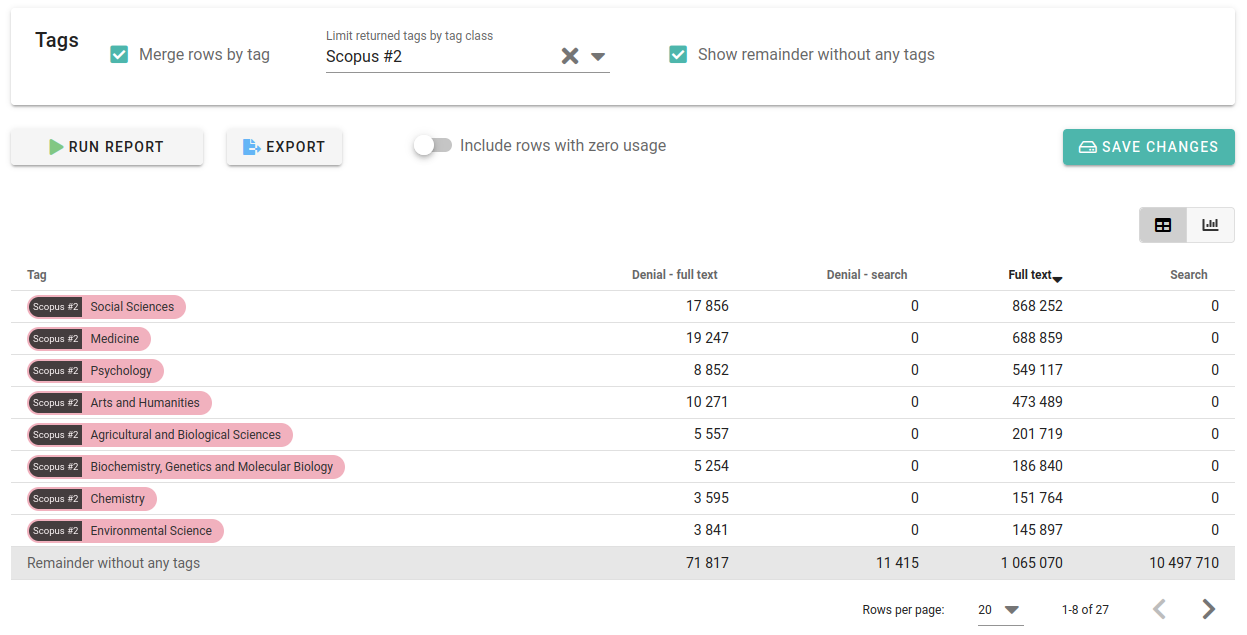Click Denial full text value 3 841
Viewport: 1247px width, 635px height.
[711, 530]
